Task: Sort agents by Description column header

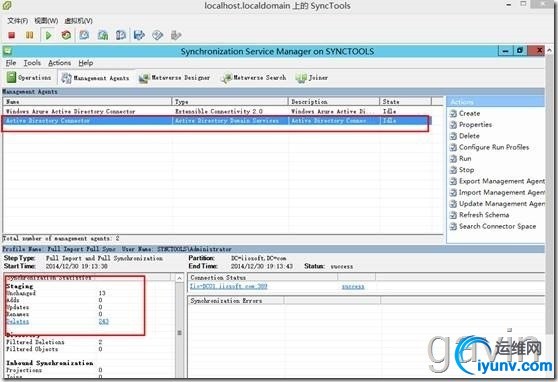Action: [x=334, y=101]
